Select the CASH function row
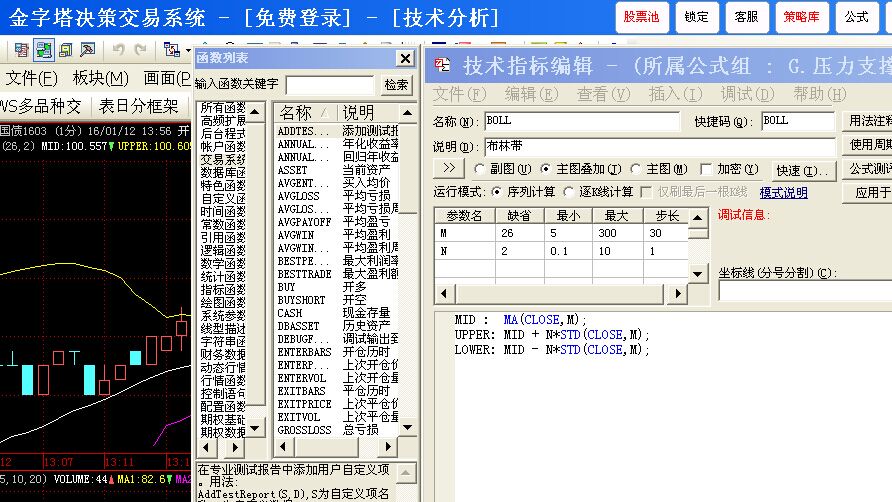This screenshot has width=892, height=502. point(337,313)
